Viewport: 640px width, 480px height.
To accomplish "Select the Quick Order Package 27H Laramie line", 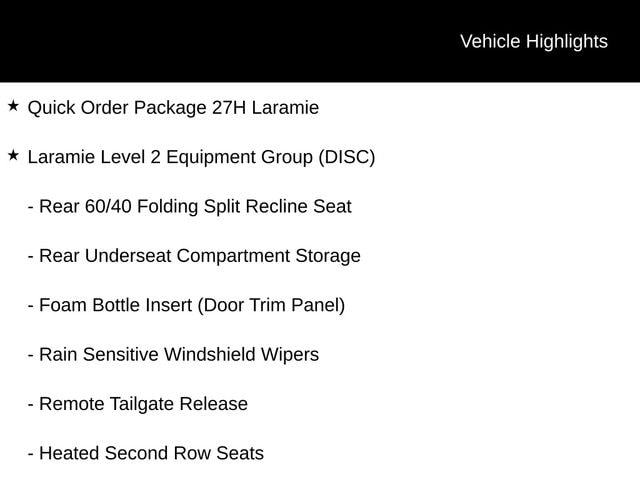I will pos(173,107).
